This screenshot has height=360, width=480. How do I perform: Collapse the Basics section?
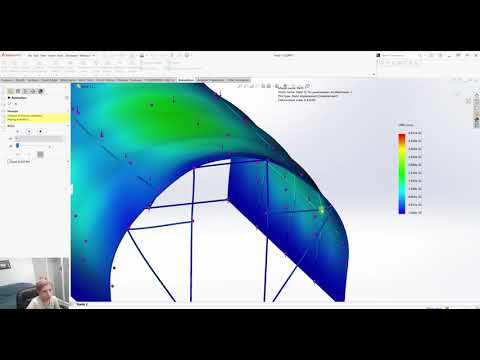point(68,126)
